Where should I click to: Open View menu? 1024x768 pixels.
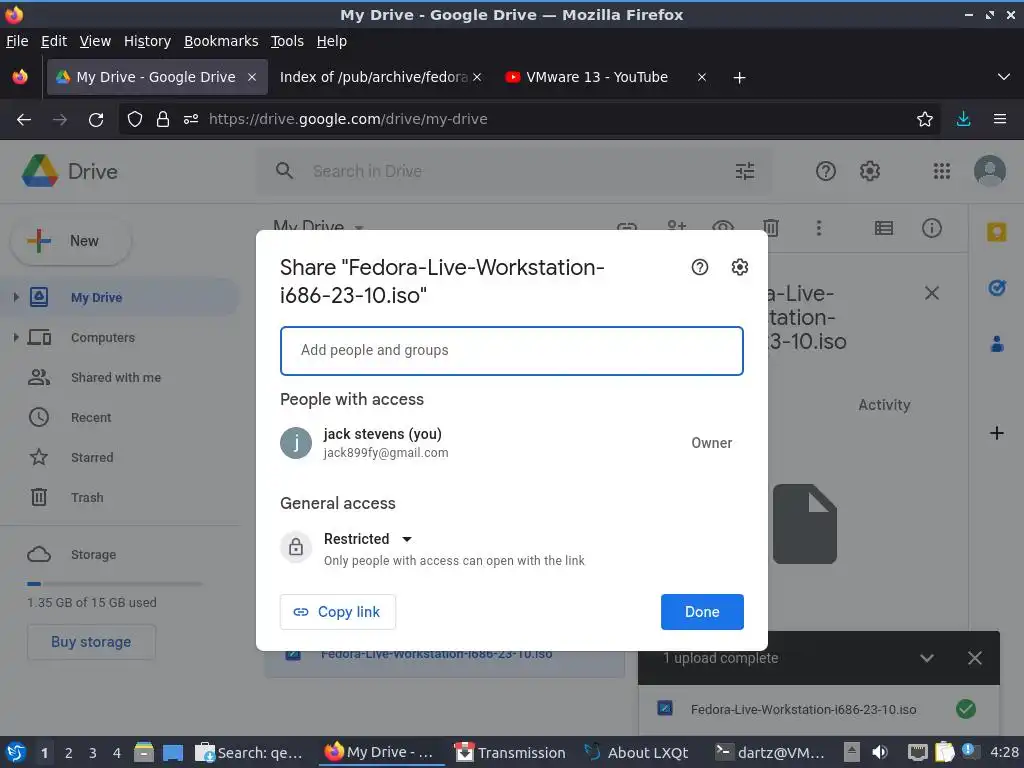click(95, 41)
